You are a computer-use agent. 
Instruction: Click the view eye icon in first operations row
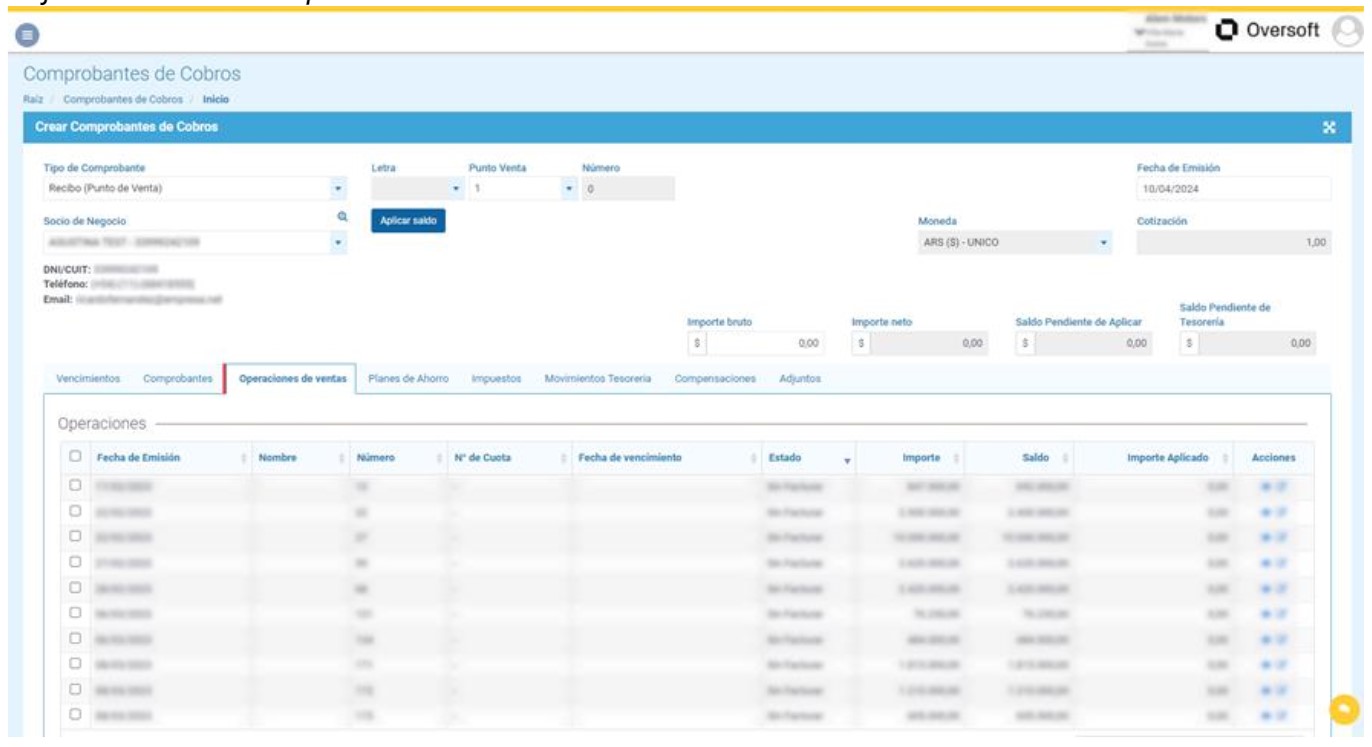[x=1267, y=485]
